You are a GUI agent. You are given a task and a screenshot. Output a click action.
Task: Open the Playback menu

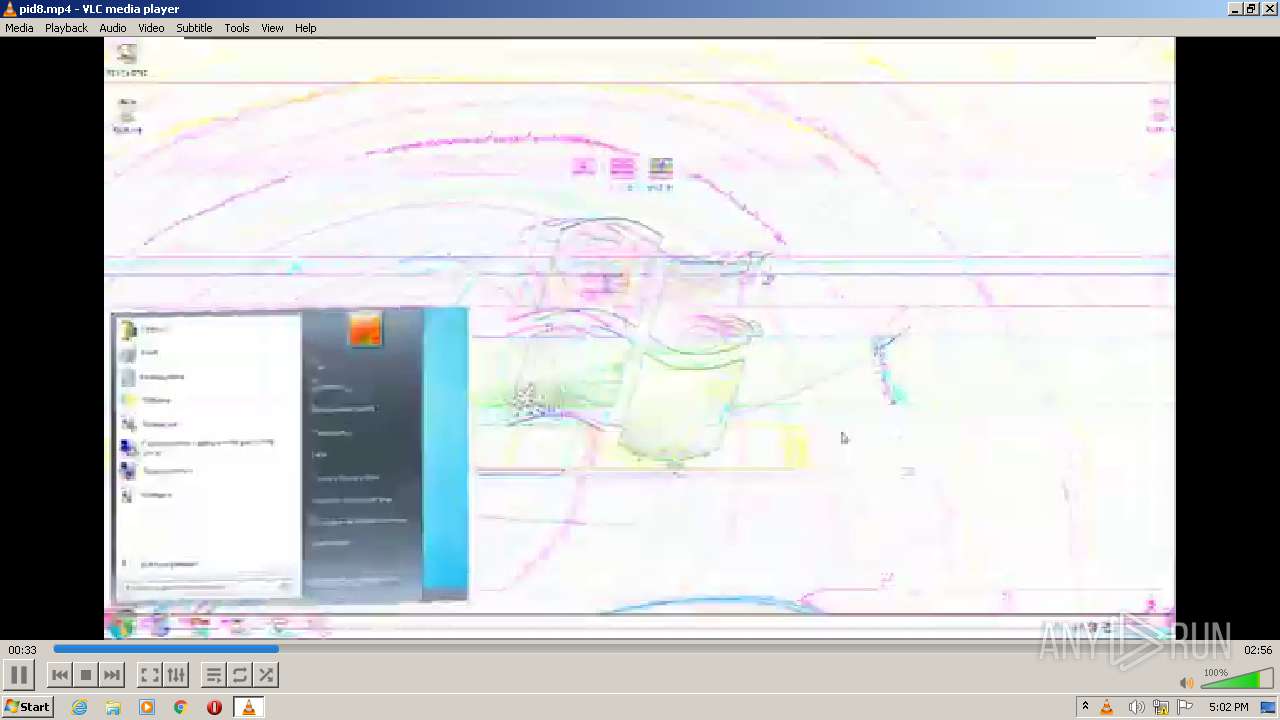(x=66, y=28)
